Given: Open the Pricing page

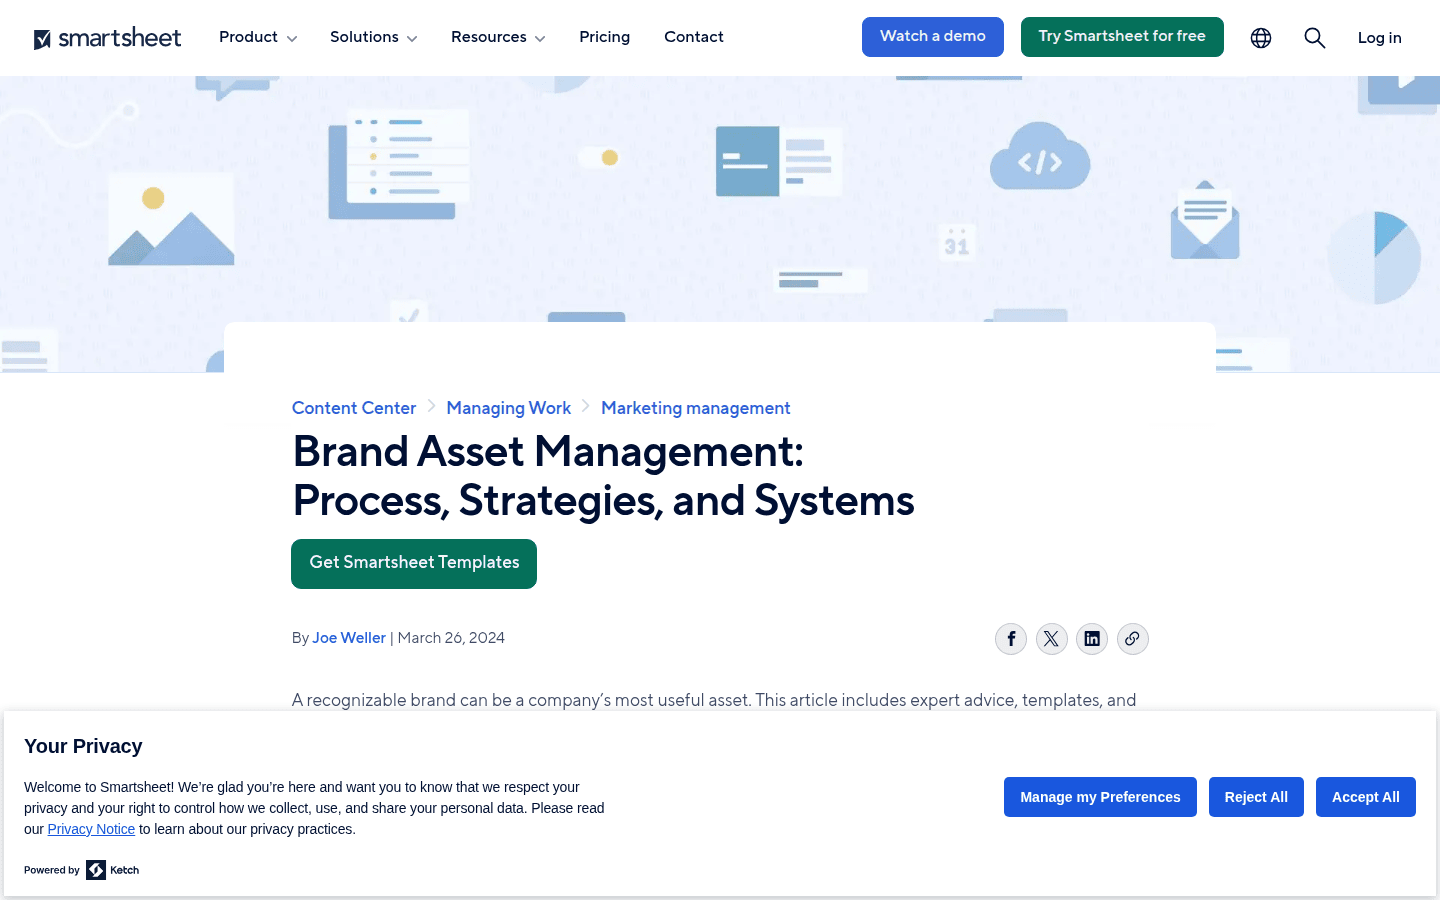Looking at the screenshot, I should click(605, 37).
